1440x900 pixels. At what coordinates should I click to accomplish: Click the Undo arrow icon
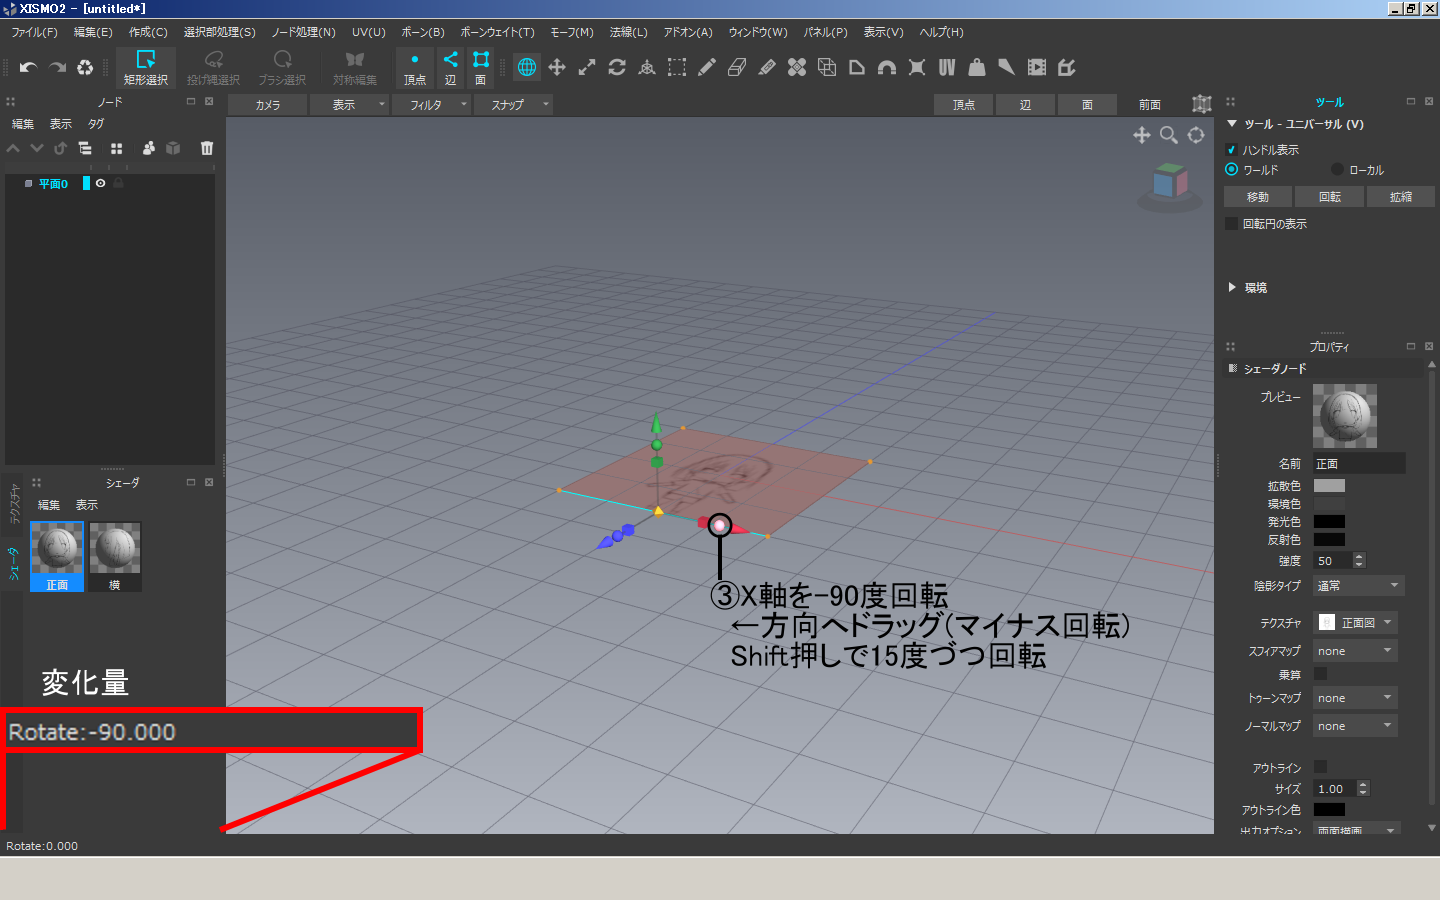point(28,67)
